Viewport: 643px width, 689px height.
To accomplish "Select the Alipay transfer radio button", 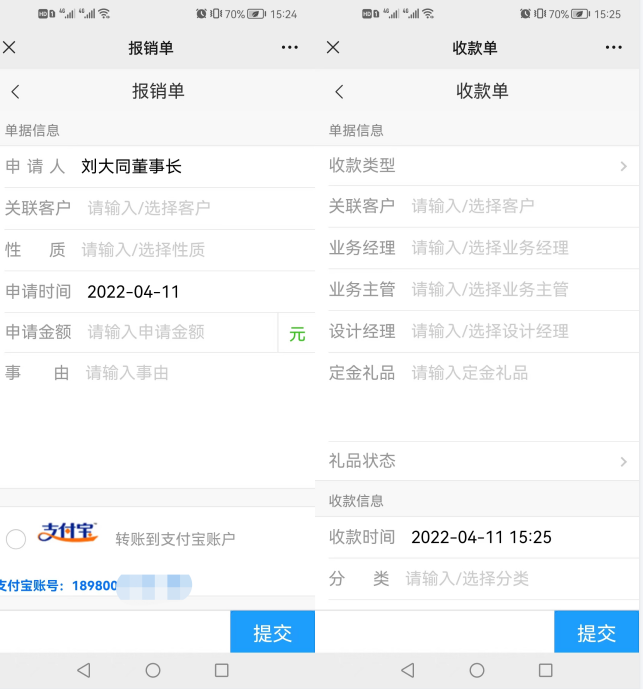I will [x=16, y=539].
